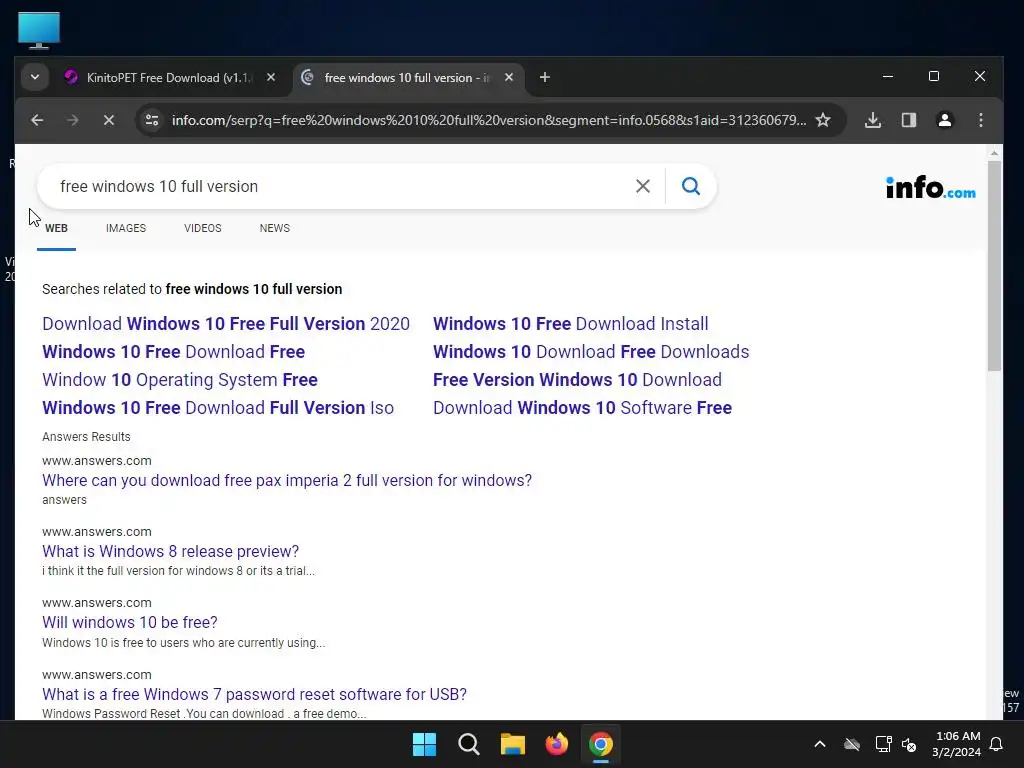The height and width of the screenshot is (768, 1024).
Task: Open the Windows 7 password reset software result
Action: [x=255, y=694]
